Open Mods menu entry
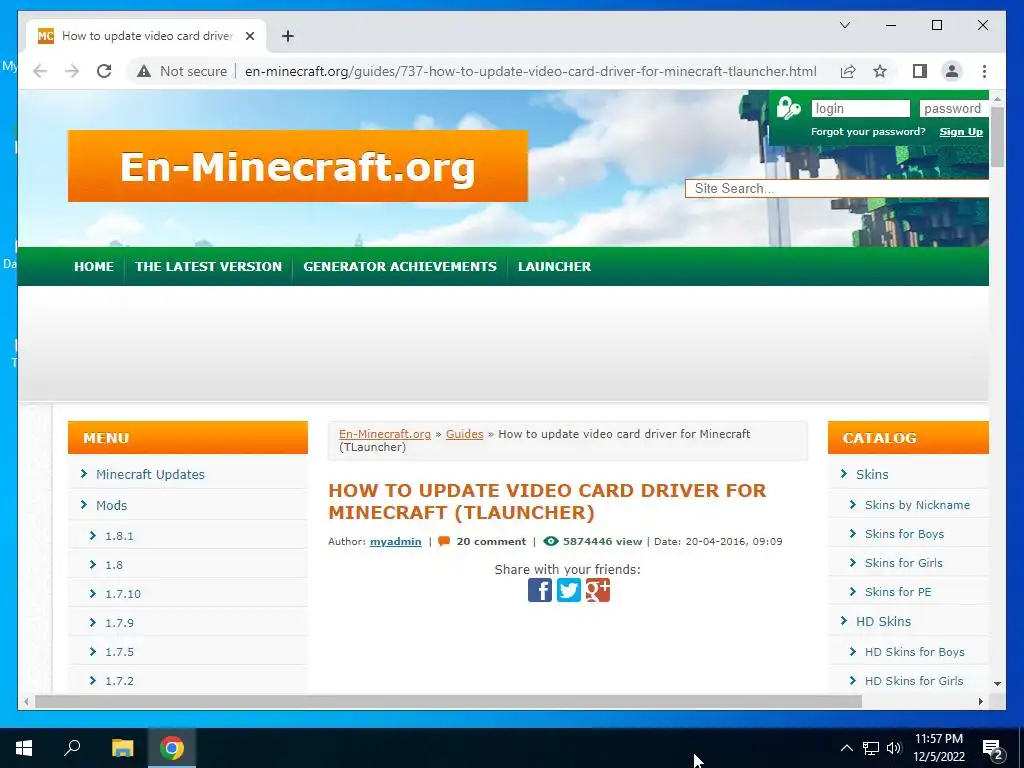This screenshot has height=768, width=1024. tap(111, 505)
